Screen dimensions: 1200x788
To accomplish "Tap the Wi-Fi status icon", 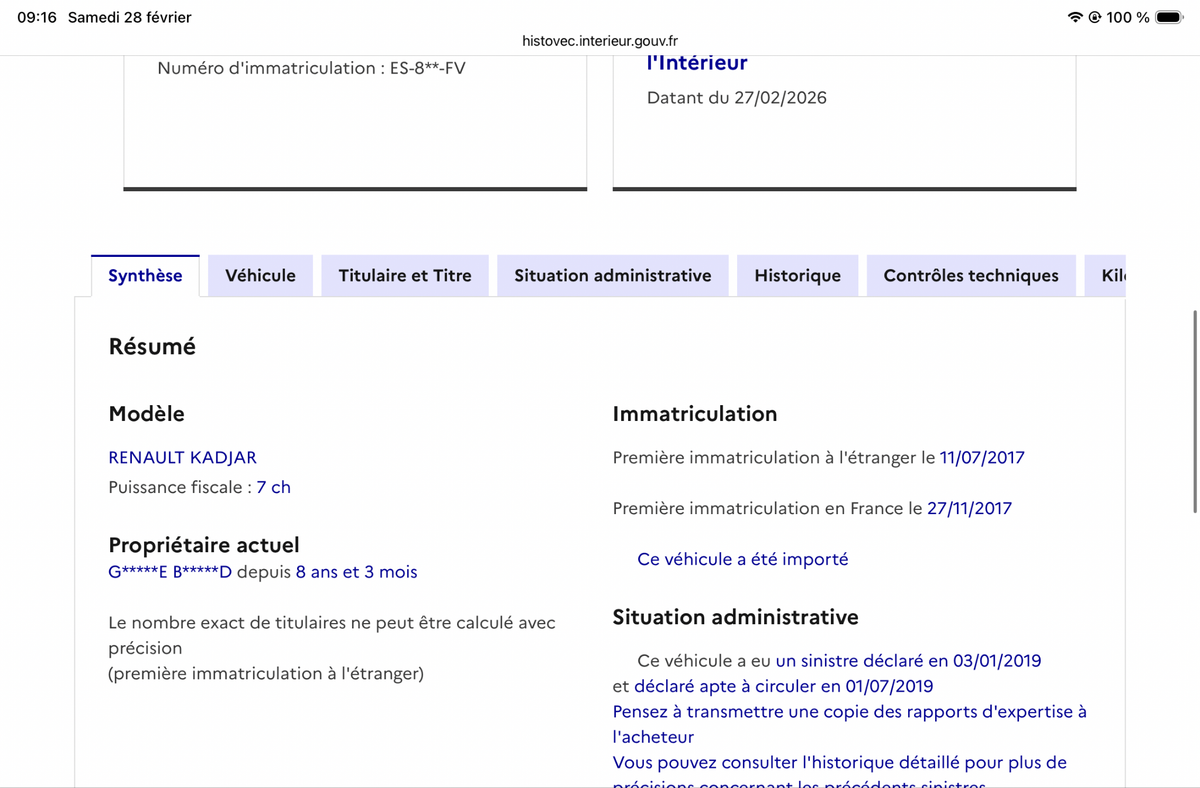I will point(1075,17).
